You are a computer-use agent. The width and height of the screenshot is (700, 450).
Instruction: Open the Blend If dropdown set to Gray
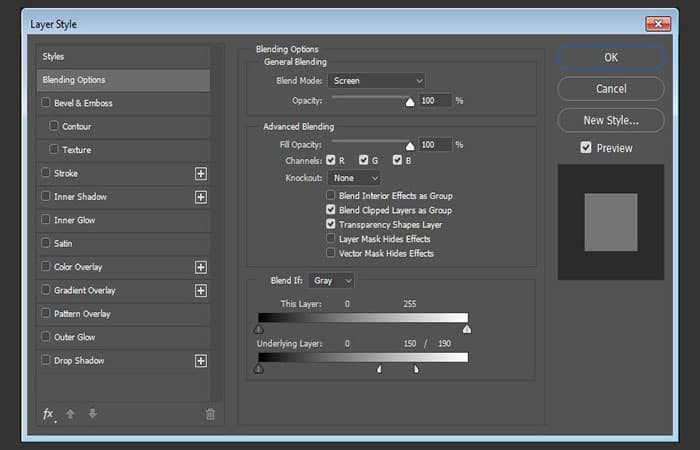point(331,281)
